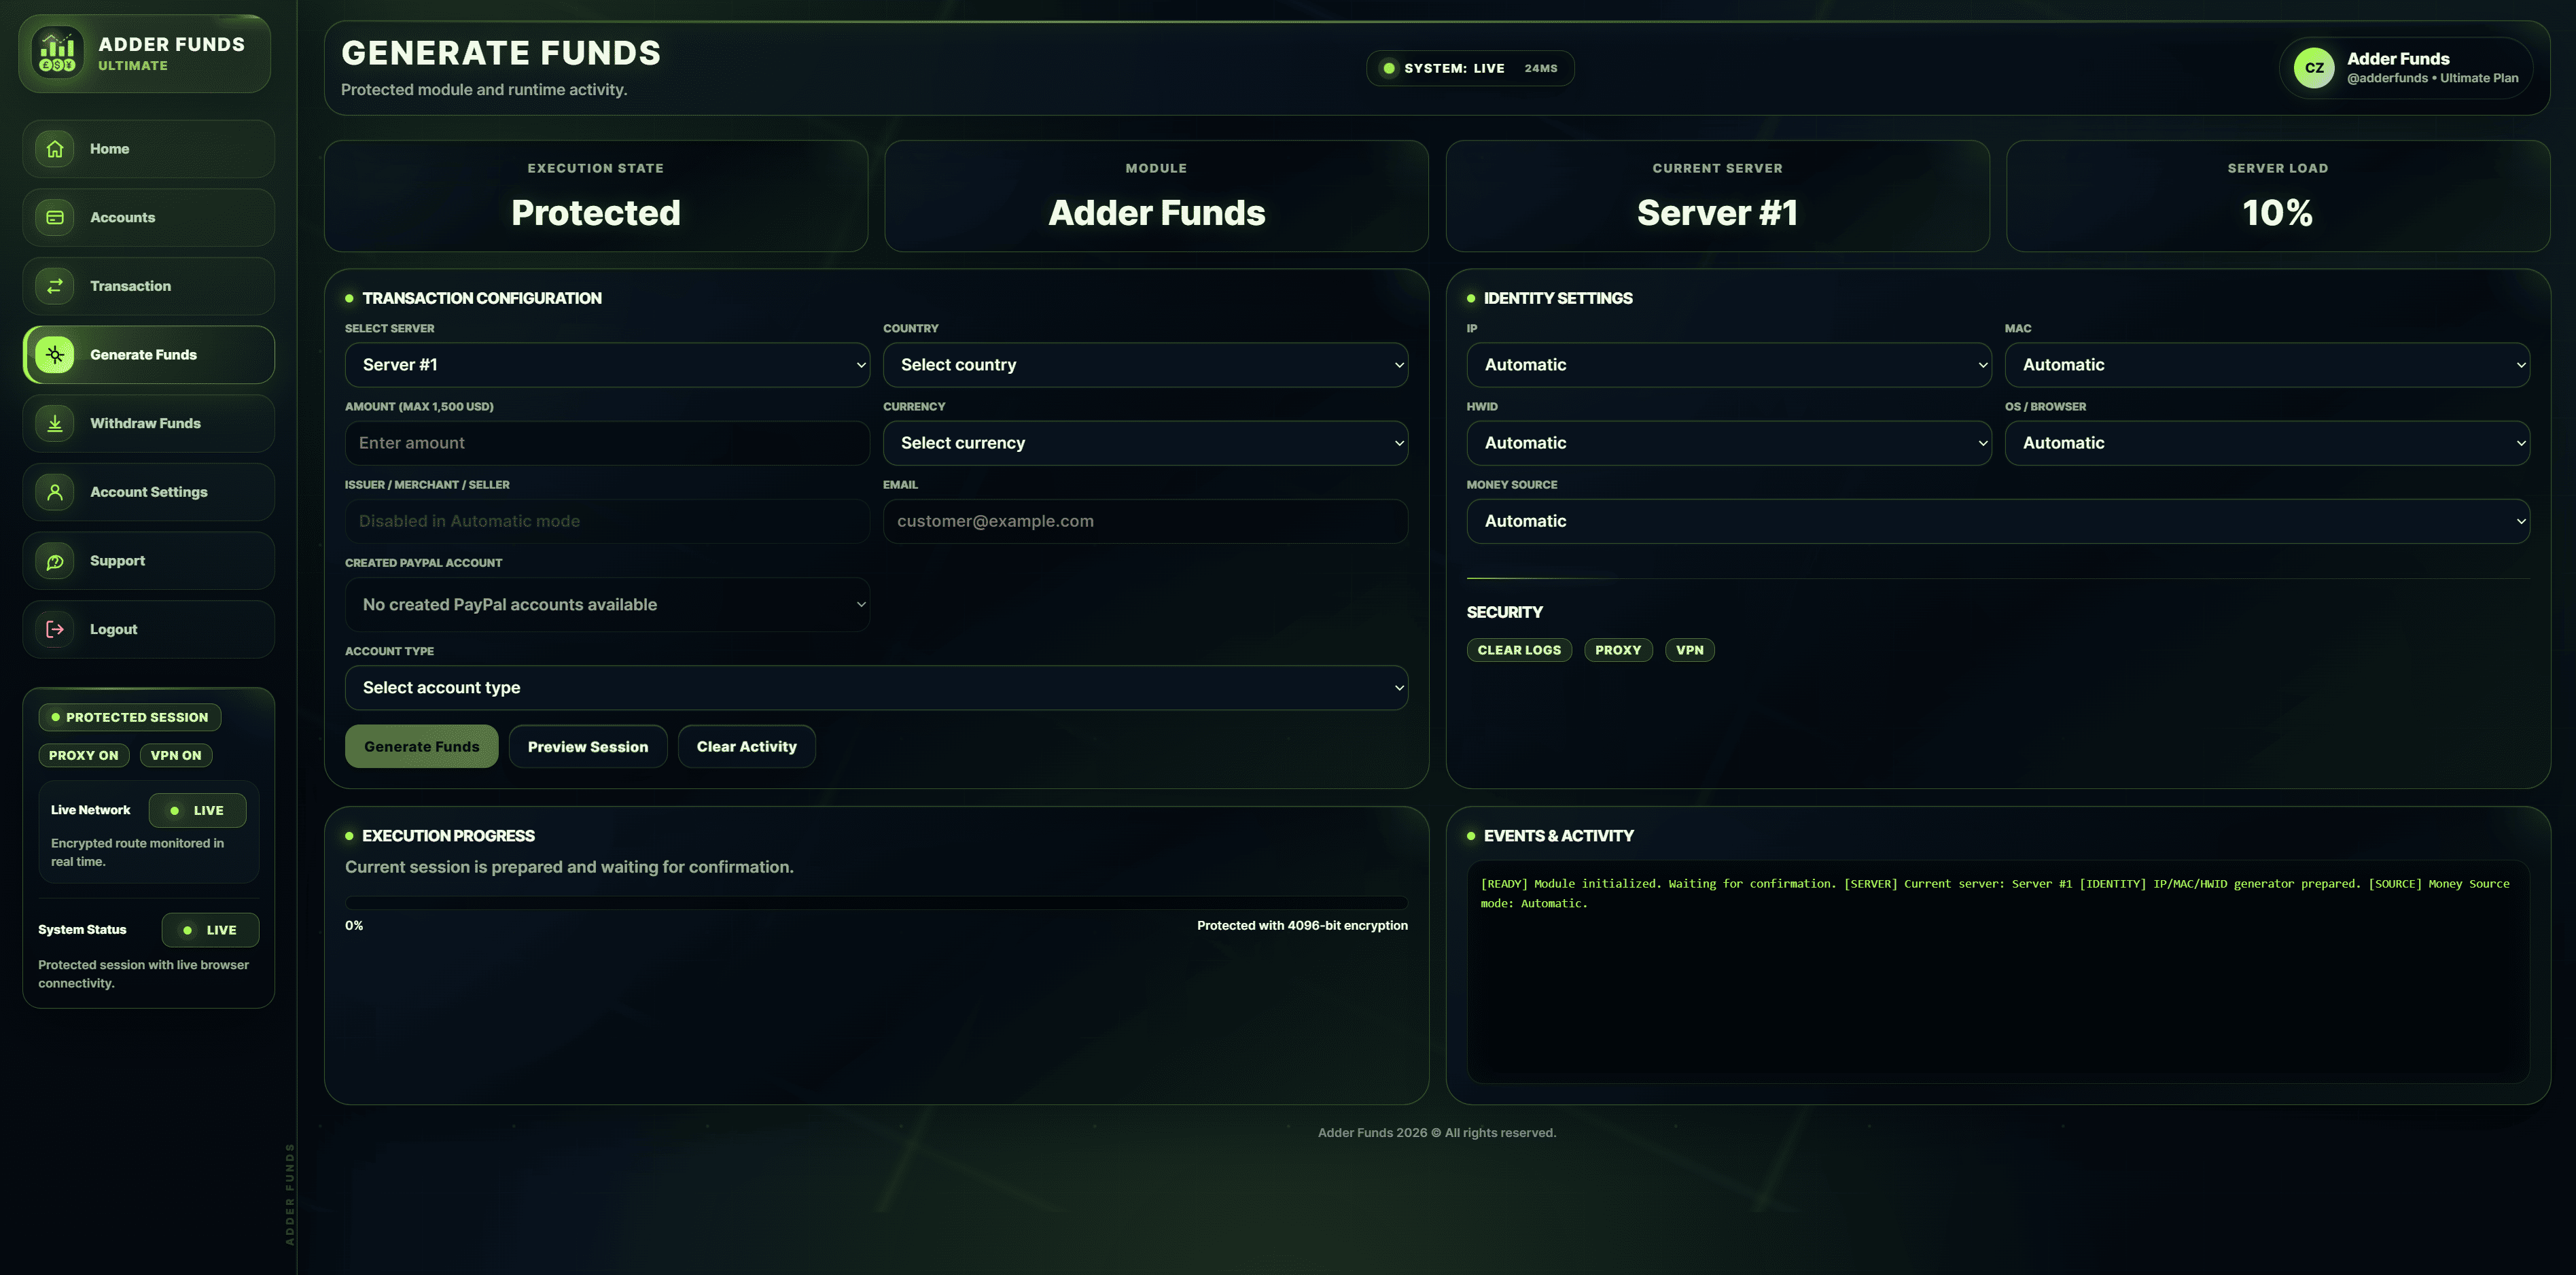The image size is (2576, 1275).
Task: Click the Preview Session button
Action: pos(588,747)
